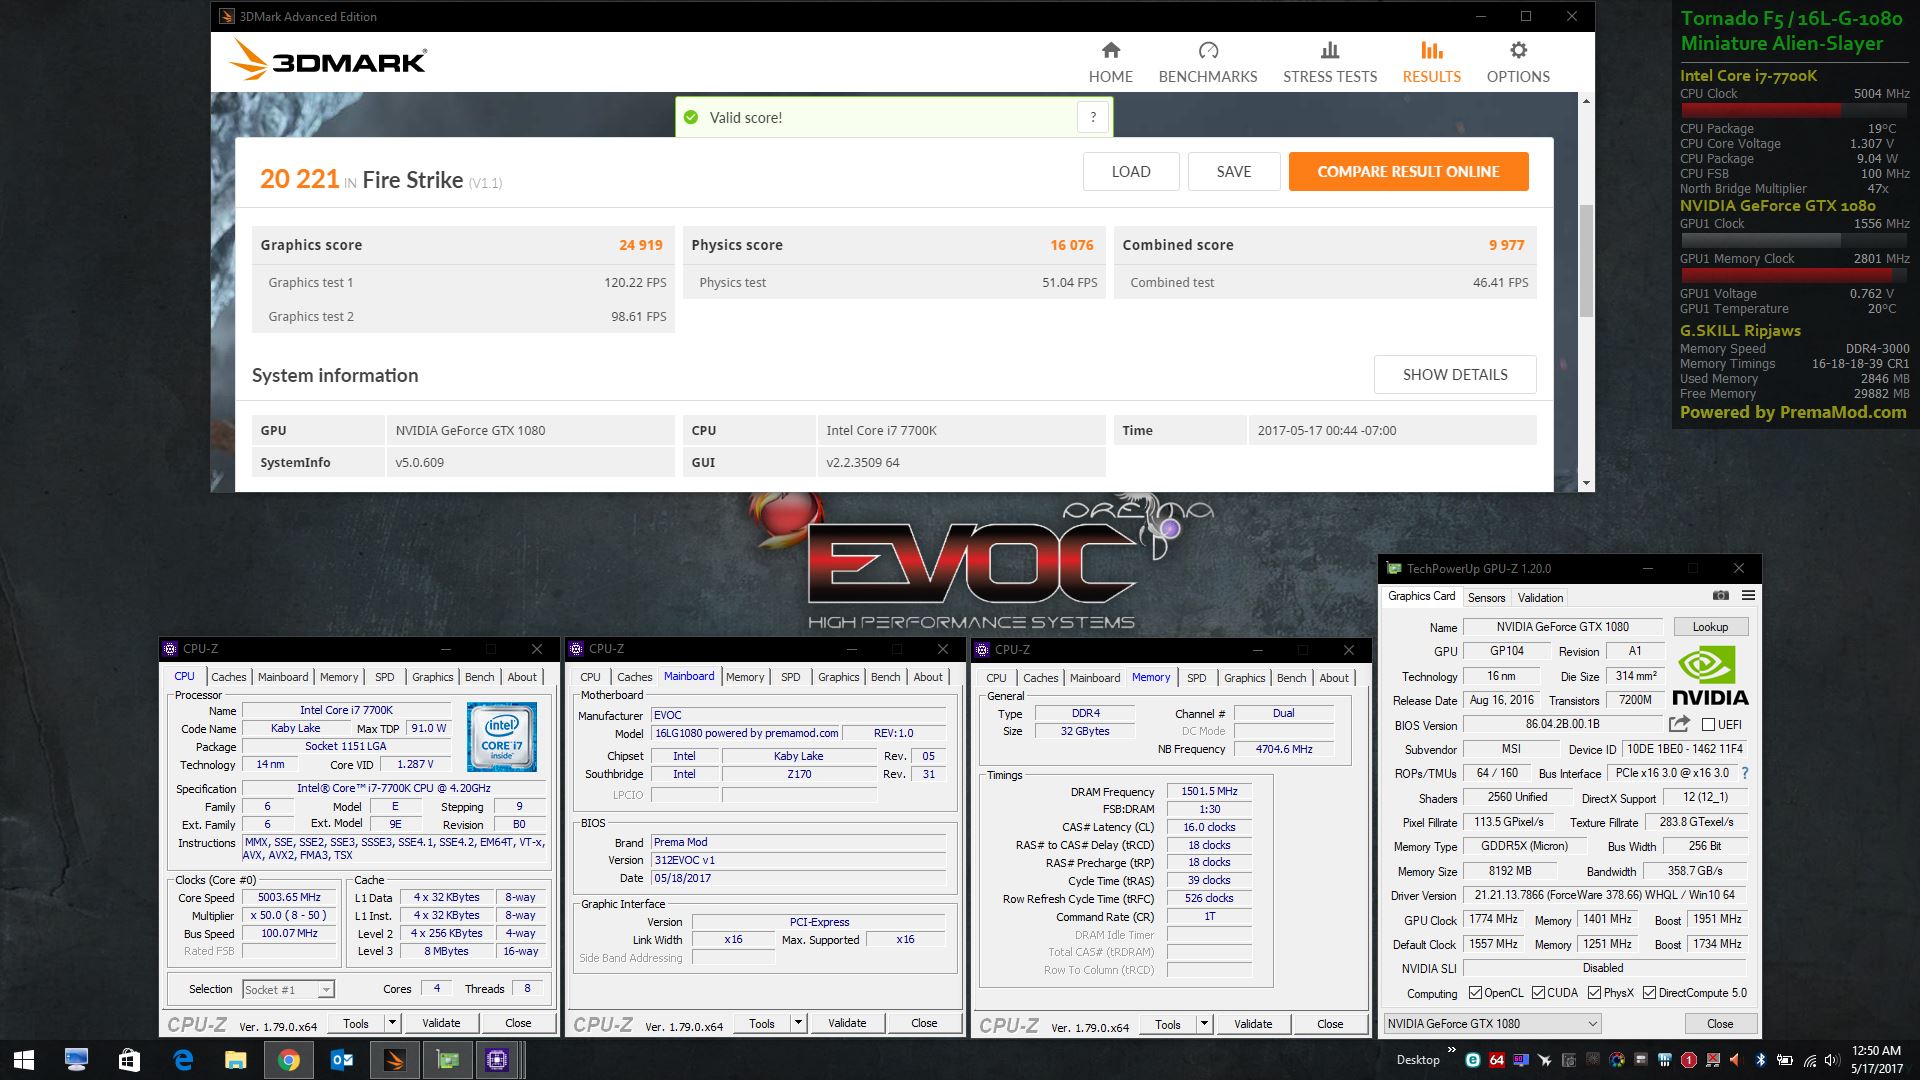The width and height of the screenshot is (1920, 1080).
Task: Open the Stress Tests section in 3DMark
Action: click(x=1329, y=62)
